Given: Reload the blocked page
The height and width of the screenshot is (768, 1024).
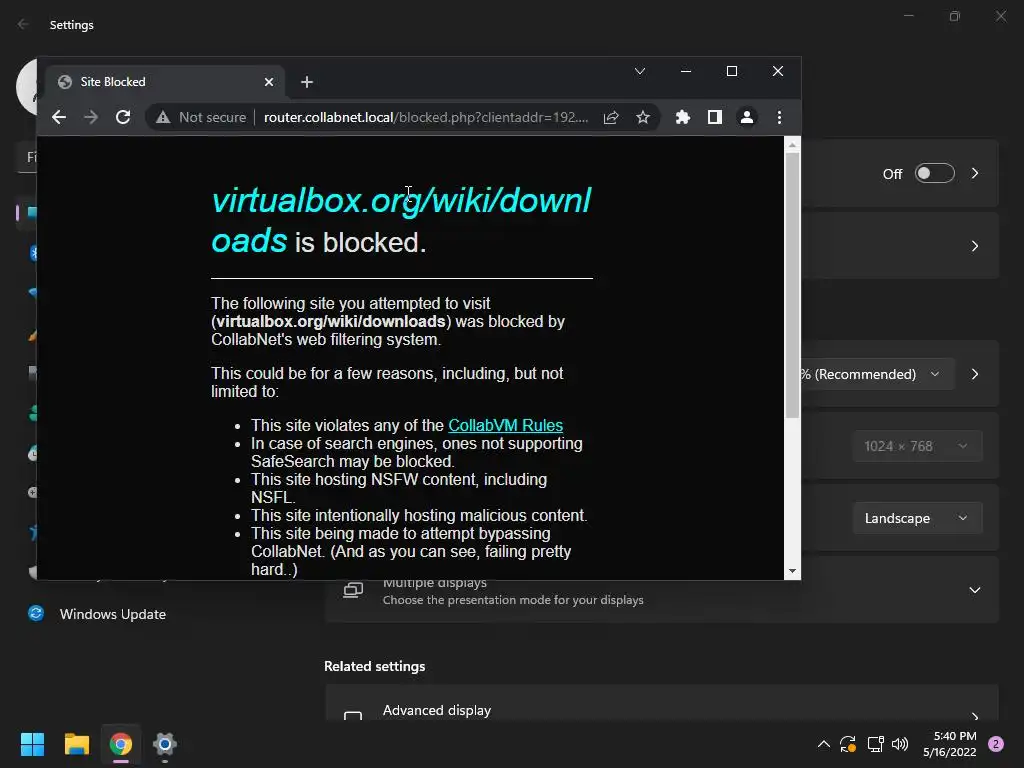Looking at the screenshot, I should pyautogui.click(x=123, y=118).
